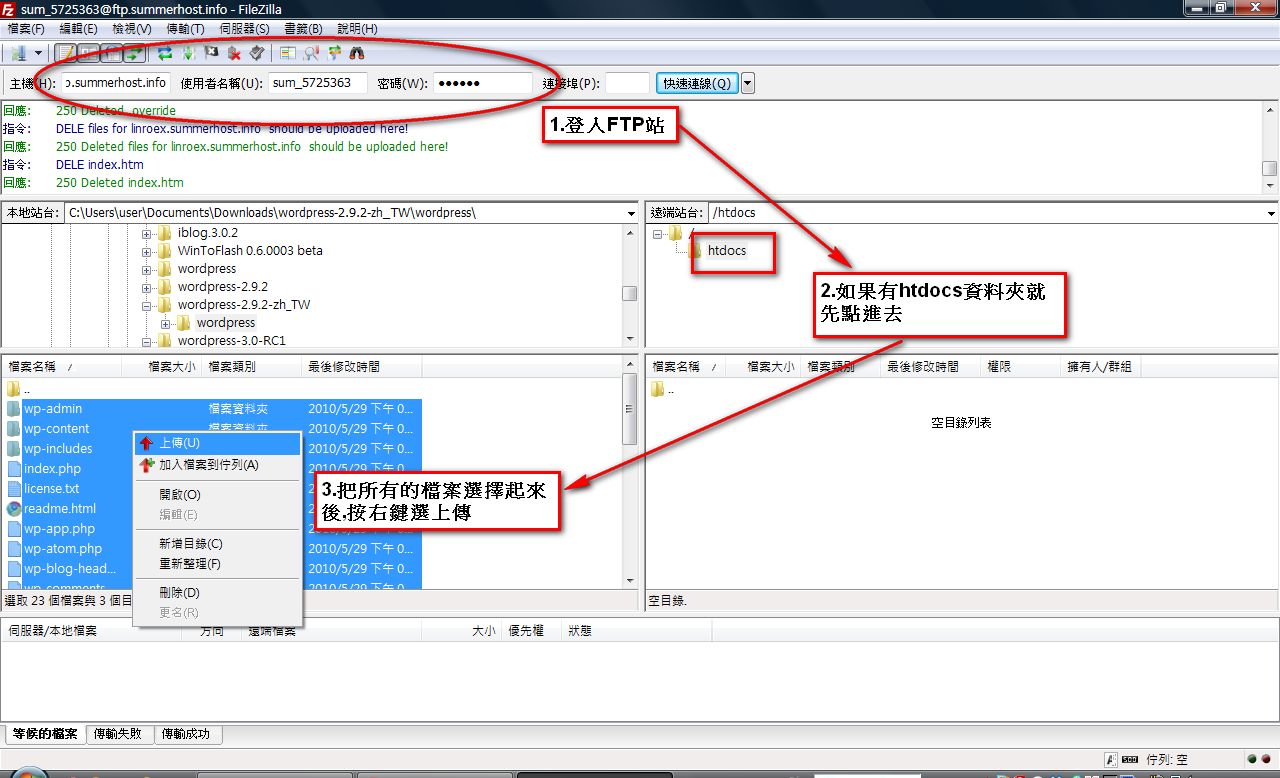Select the htdocs remote folder

pos(726,251)
